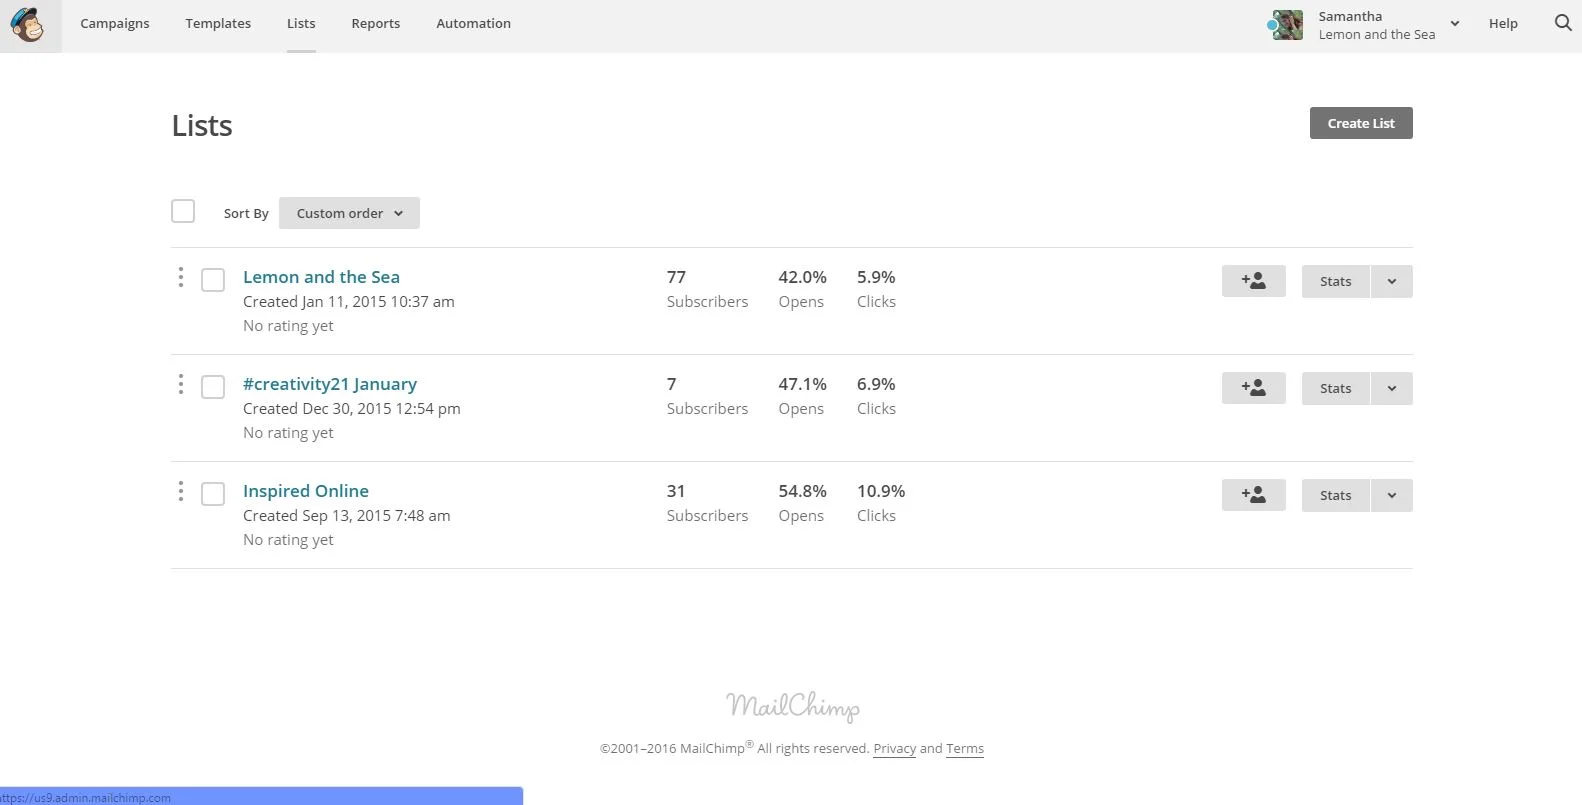Open Reports in top navigation
Image resolution: width=1582 pixels, height=805 pixels.
click(x=376, y=24)
